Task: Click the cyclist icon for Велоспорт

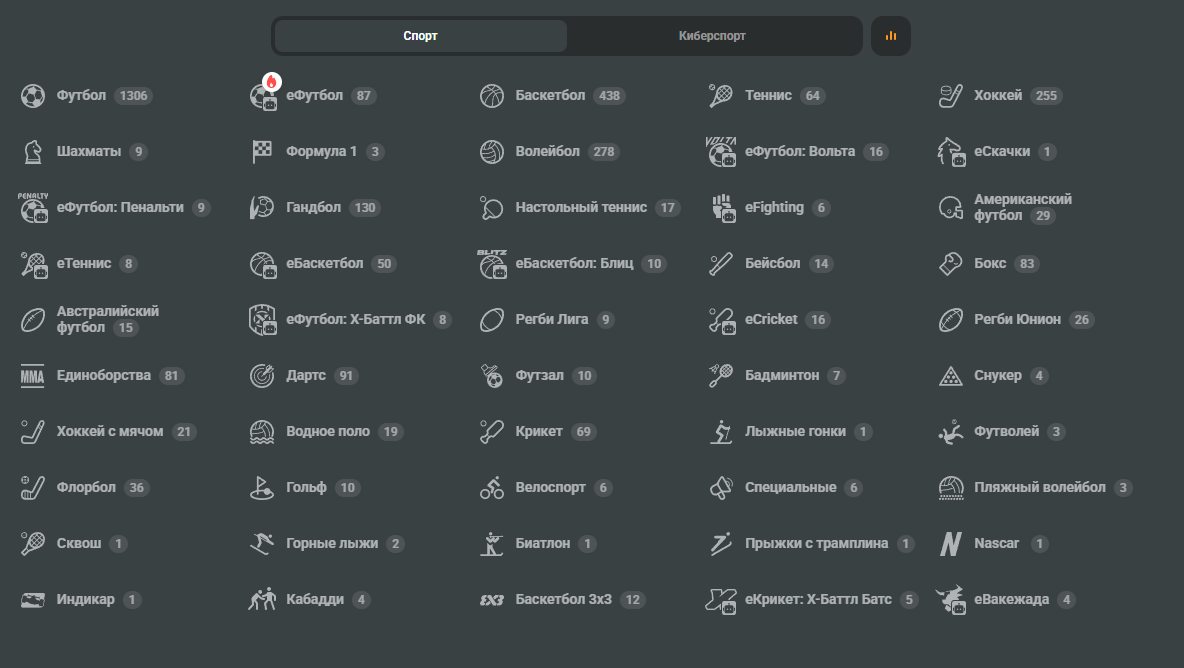Action: [x=492, y=488]
